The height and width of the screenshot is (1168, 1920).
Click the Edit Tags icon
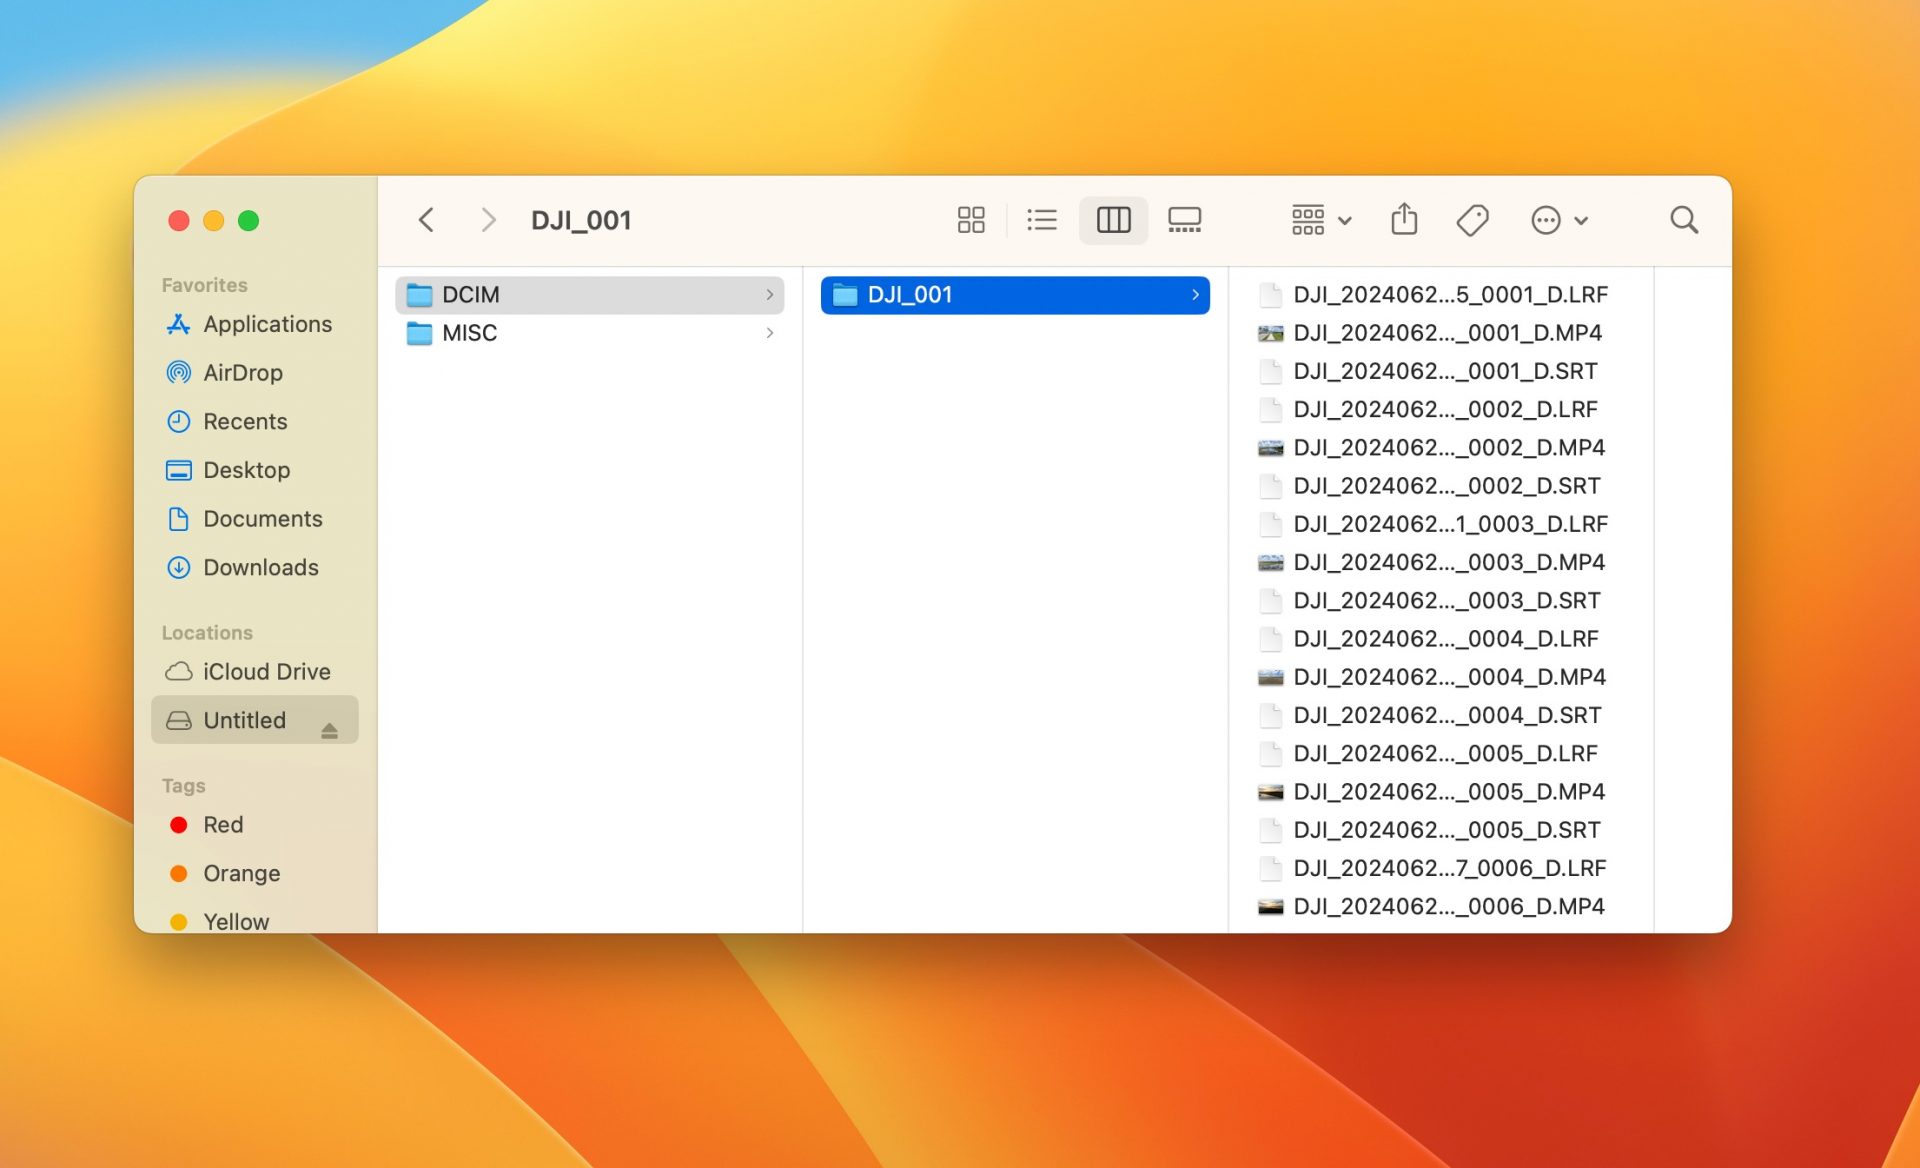tap(1472, 220)
